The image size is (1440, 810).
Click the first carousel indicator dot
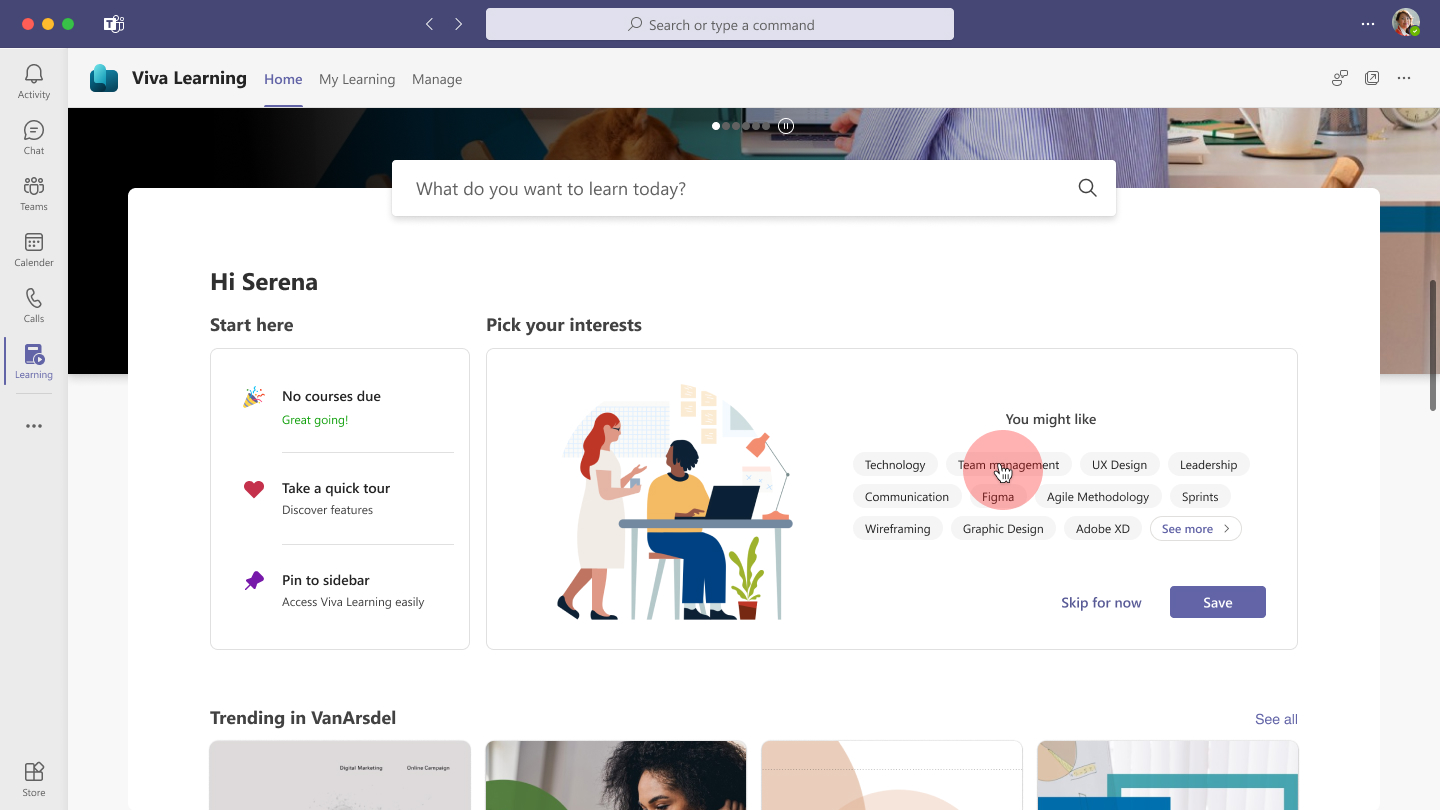tap(716, 126)
